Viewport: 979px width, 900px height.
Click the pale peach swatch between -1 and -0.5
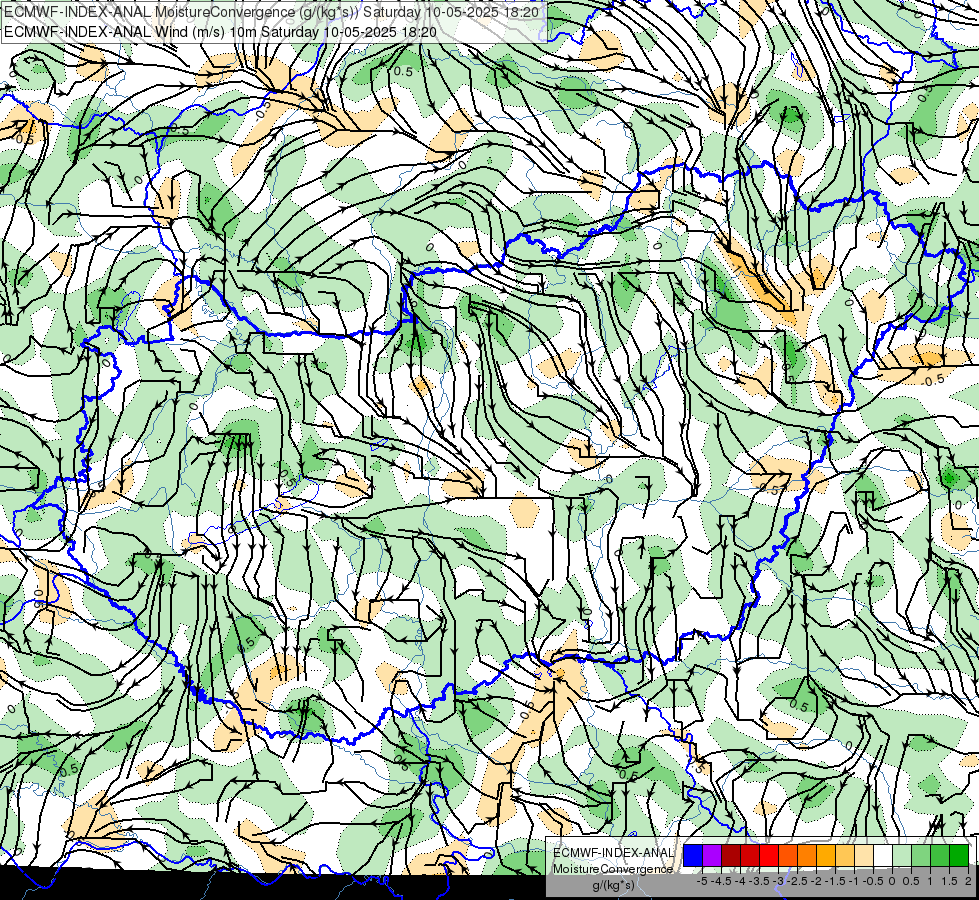864,855
